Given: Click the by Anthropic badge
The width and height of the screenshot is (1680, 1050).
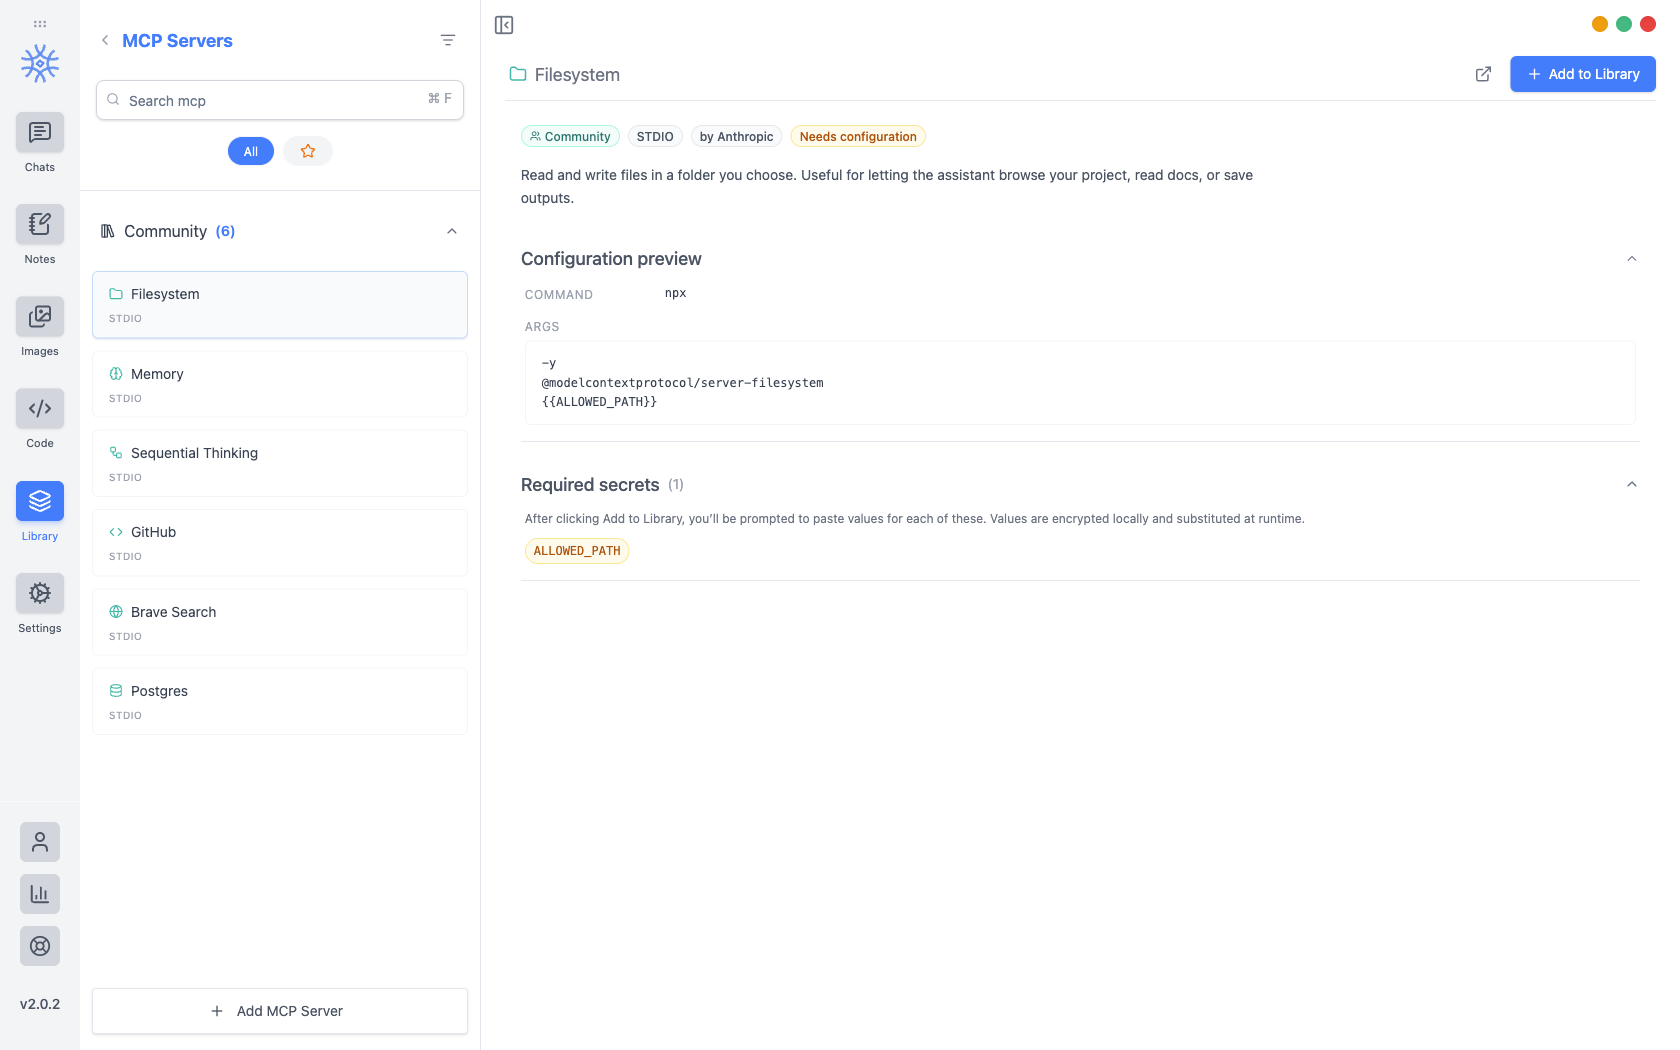Looking at the screenshot, I should (736, 137).
